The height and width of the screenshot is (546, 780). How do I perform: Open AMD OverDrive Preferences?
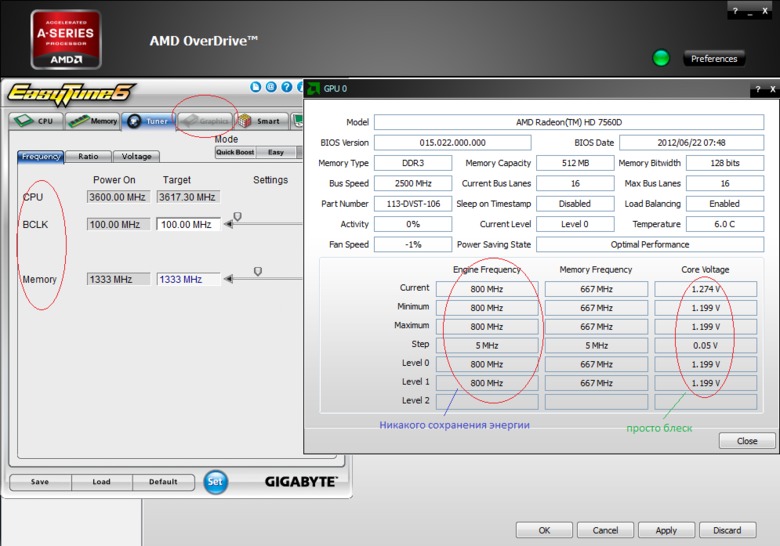pyautogui.click(x=714, y=59)
